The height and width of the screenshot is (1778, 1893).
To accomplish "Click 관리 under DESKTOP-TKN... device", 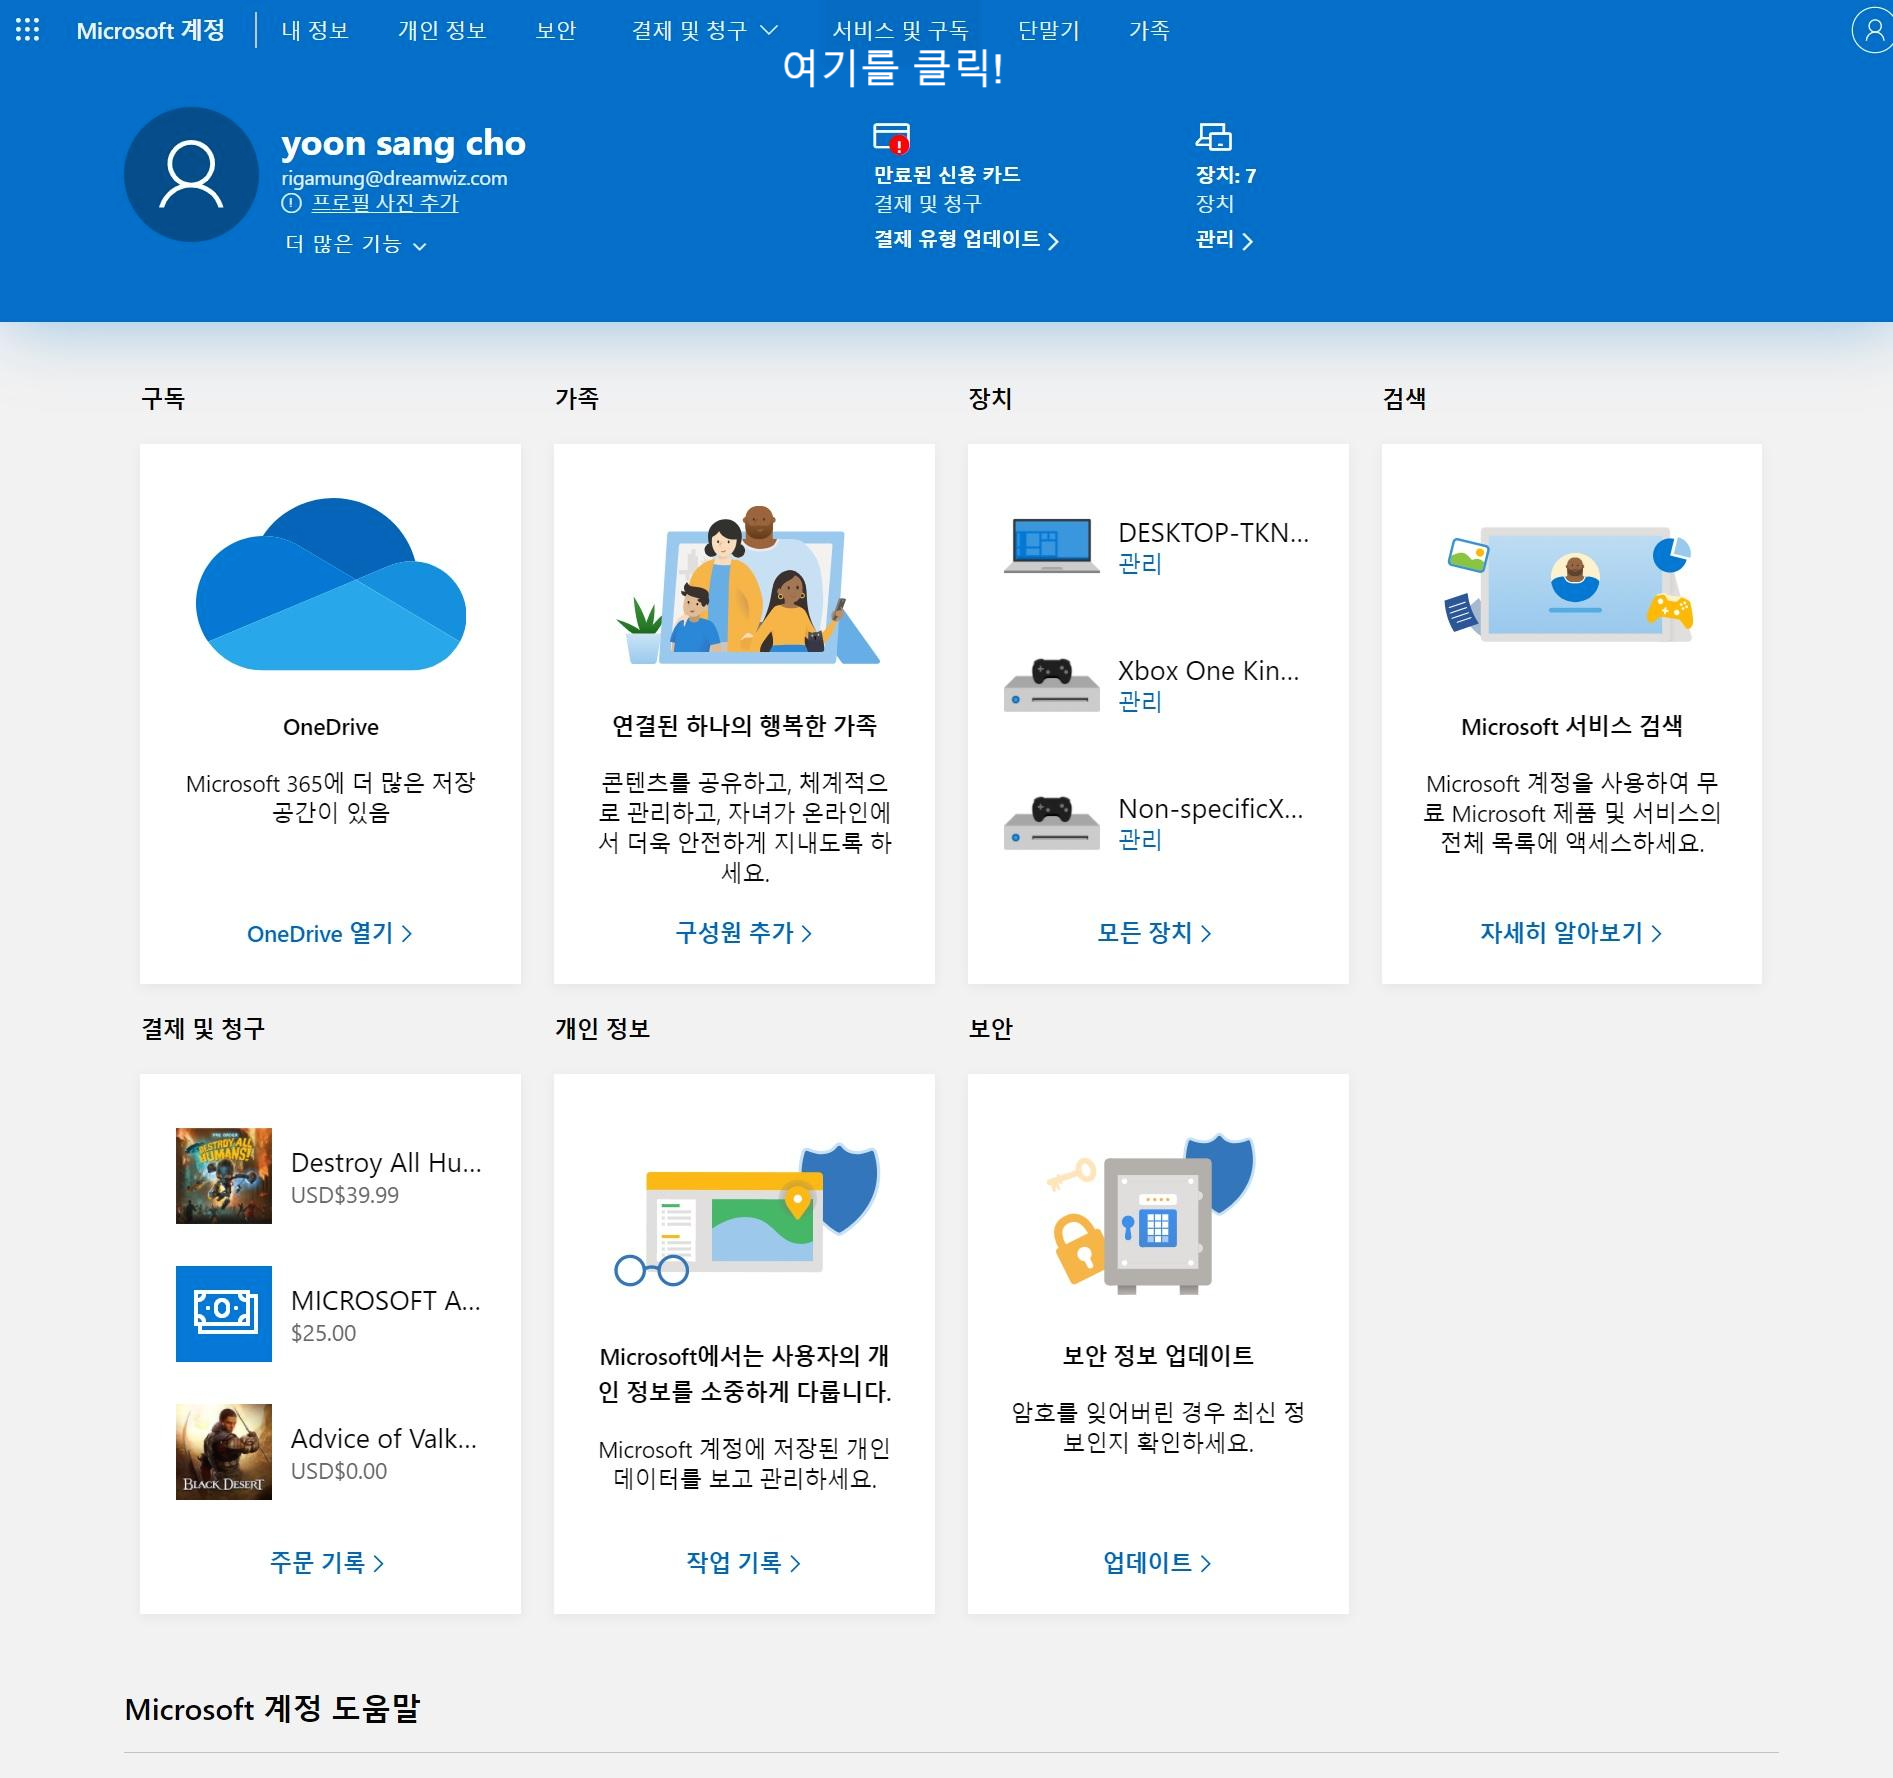I will coord(1140,564).
